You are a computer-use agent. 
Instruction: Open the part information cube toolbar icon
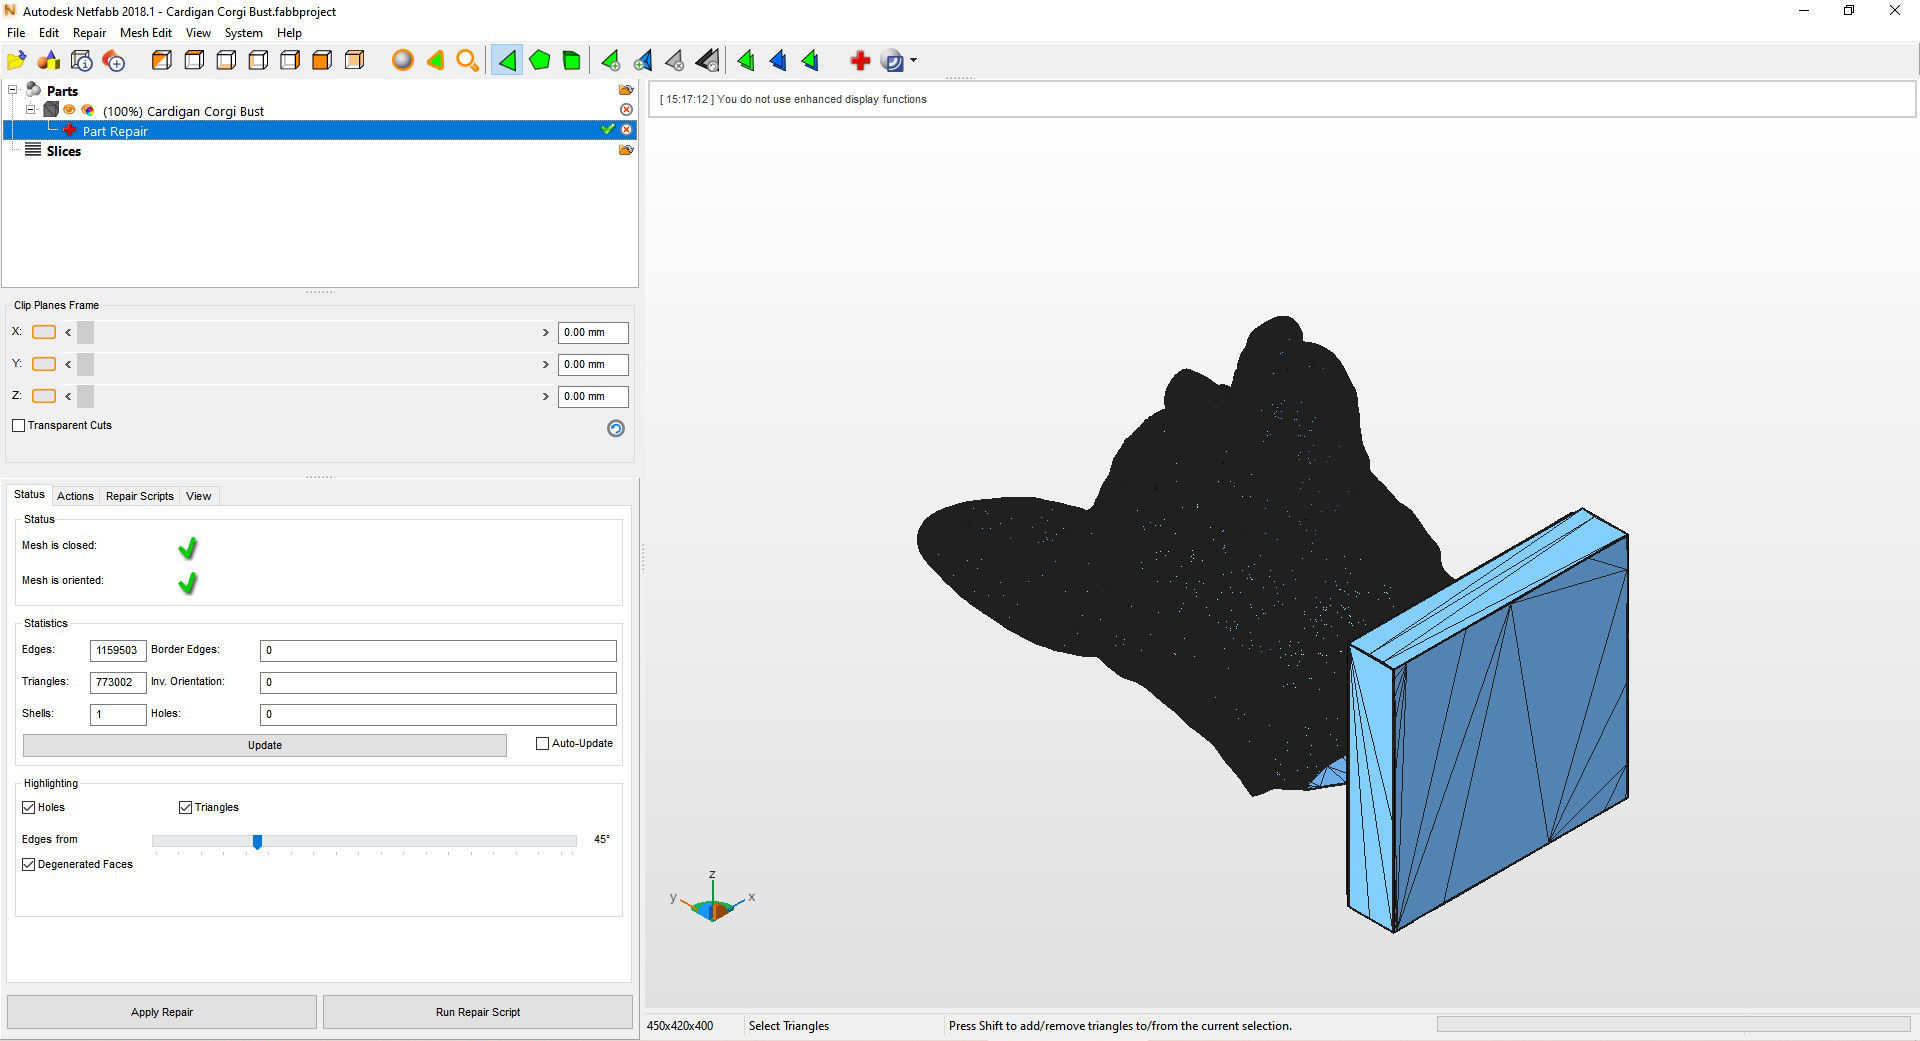click(82, 61)
